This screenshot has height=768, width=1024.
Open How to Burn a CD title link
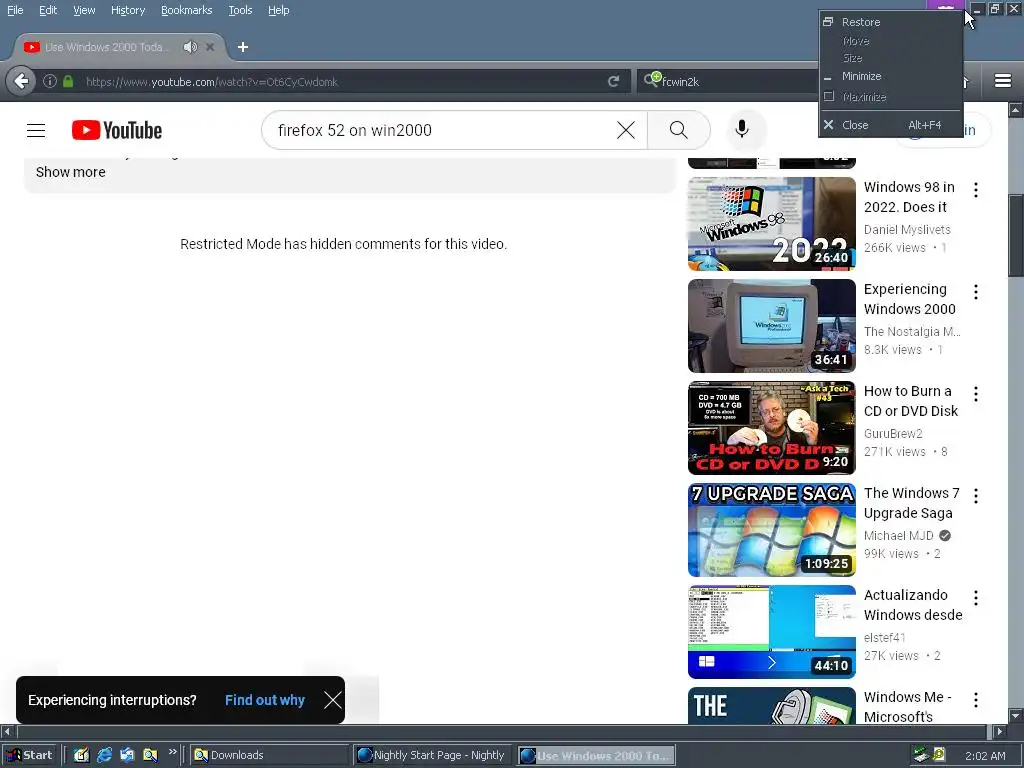click(911, 400)
